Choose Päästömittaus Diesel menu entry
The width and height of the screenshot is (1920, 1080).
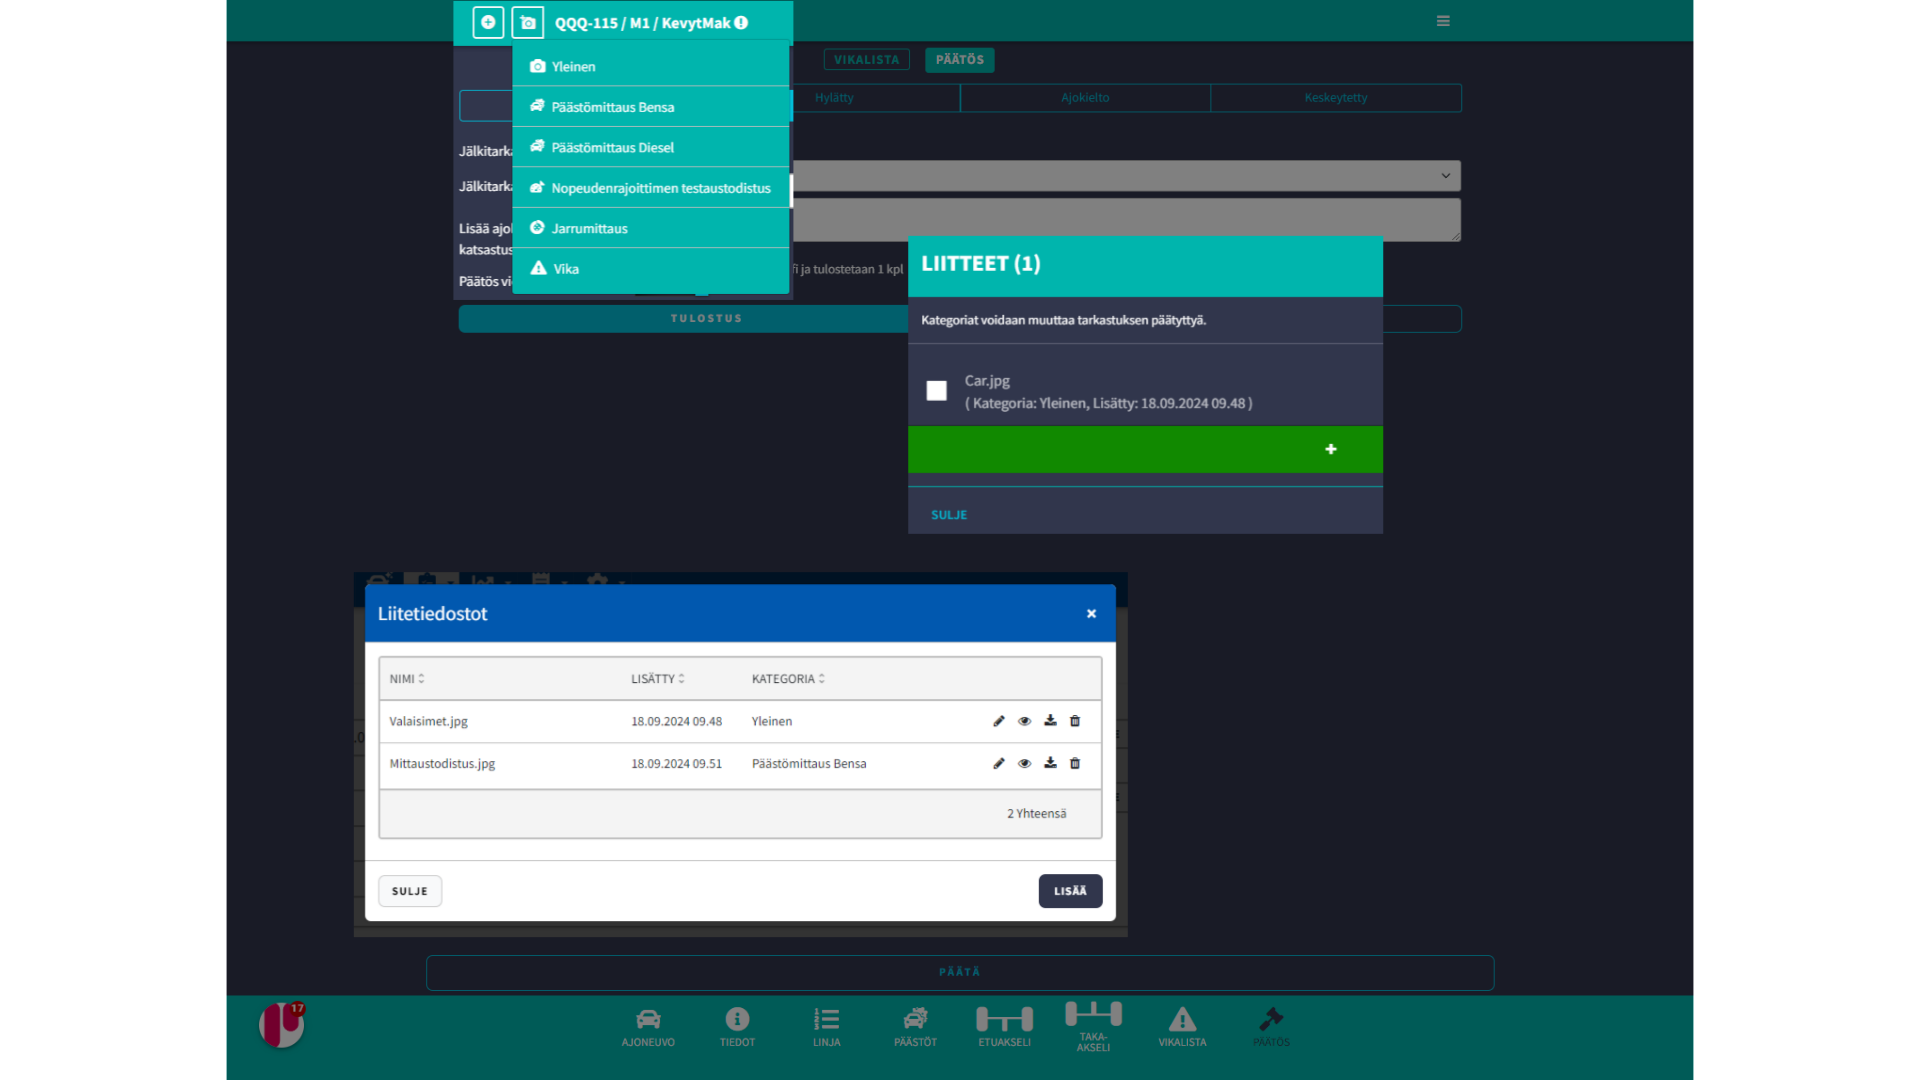tap(651, 147)
